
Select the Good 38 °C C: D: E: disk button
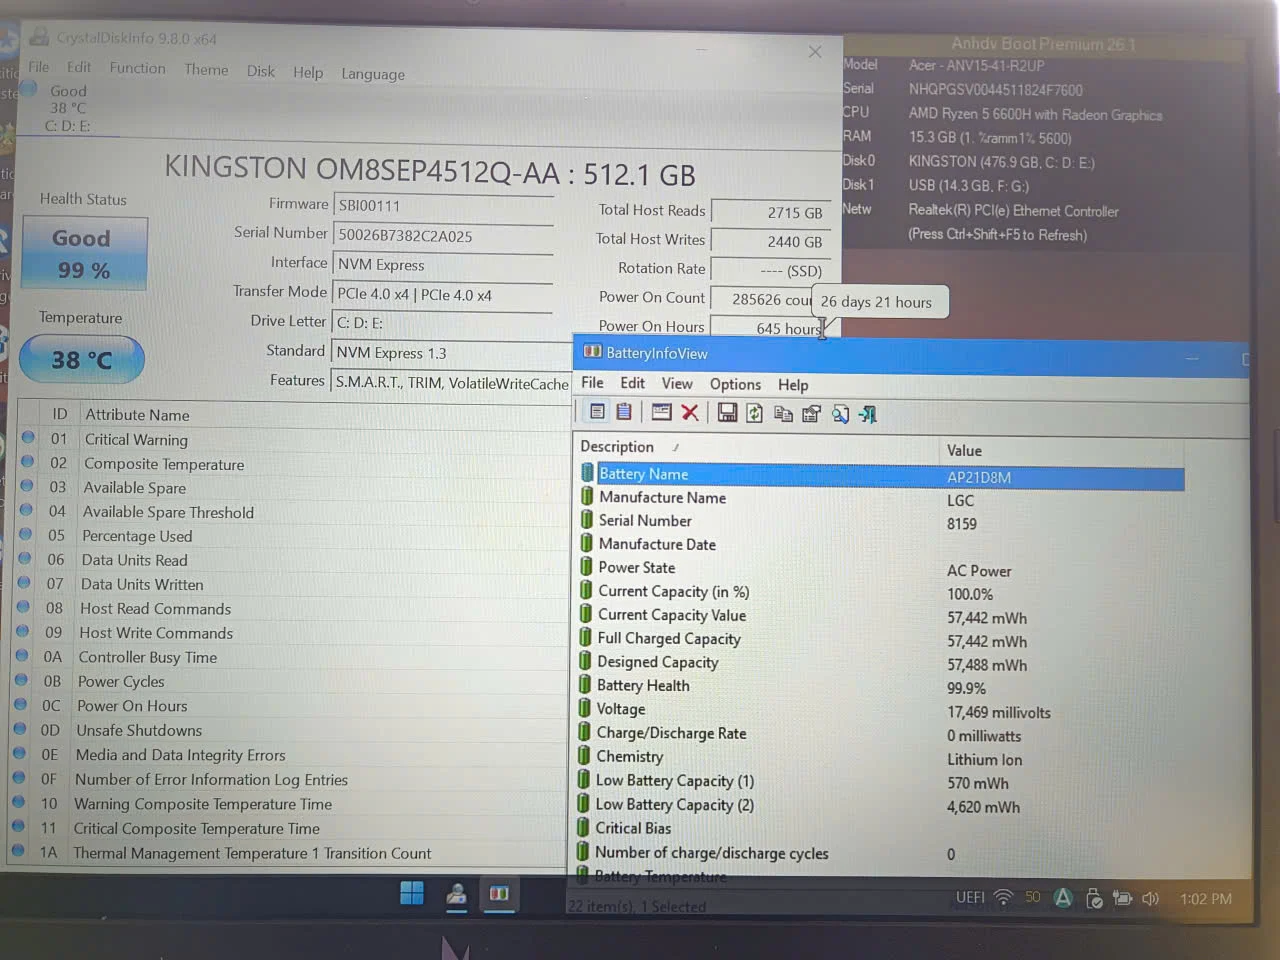pyautogui.click(x=67, y=107)
